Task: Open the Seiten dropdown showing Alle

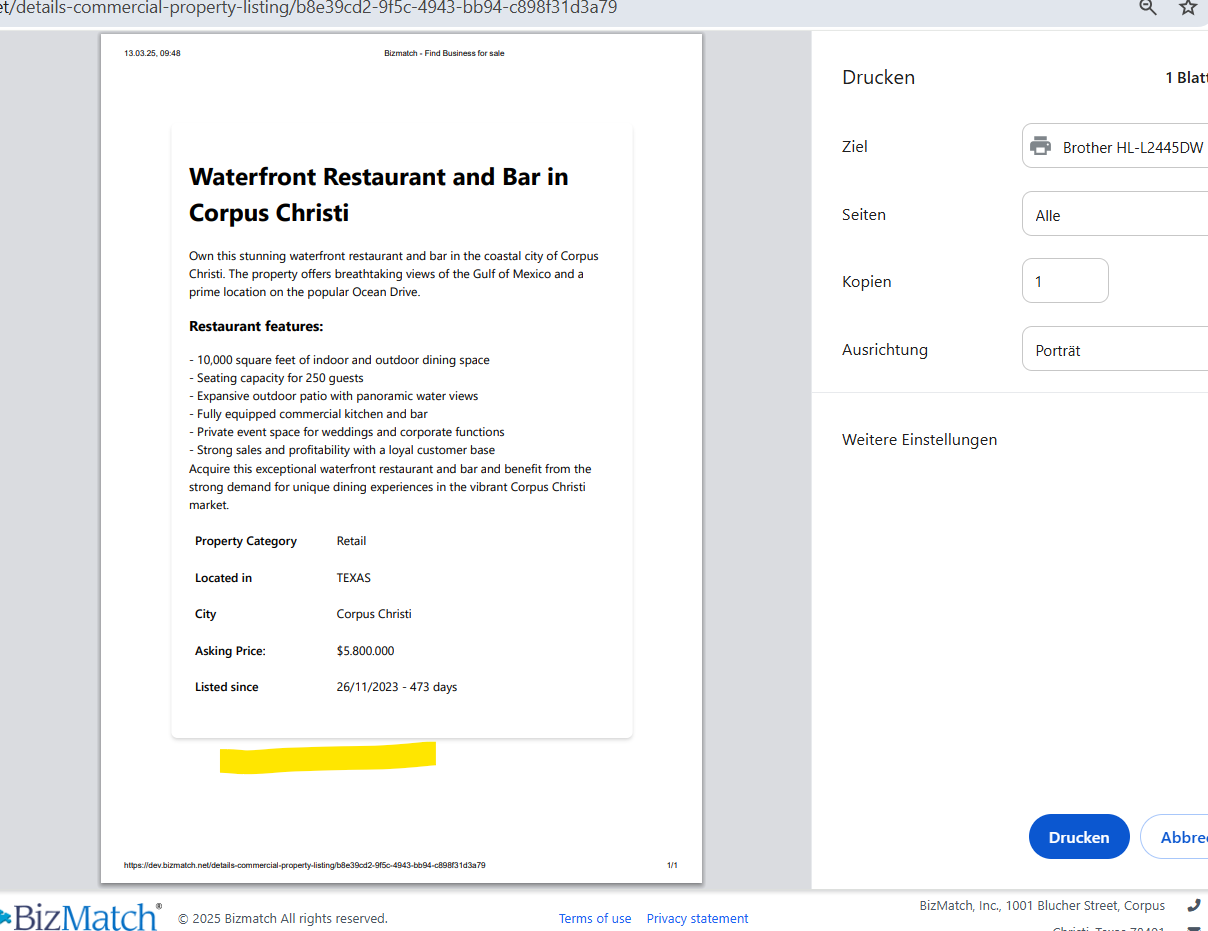Action: [1115, 215]
